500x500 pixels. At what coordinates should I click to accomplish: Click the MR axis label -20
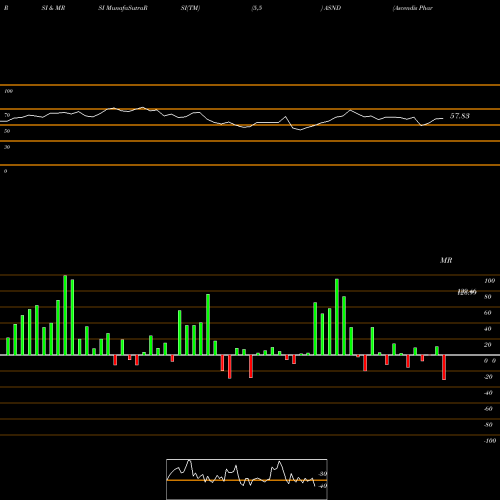click(x=488, y=377)
